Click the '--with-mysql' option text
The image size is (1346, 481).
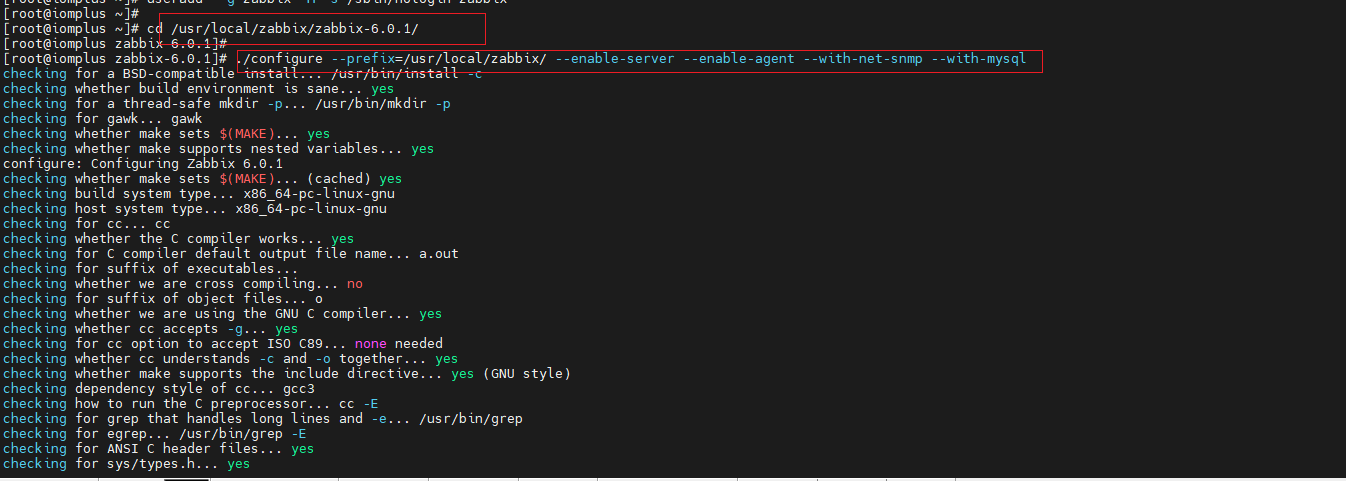(979, 59)
